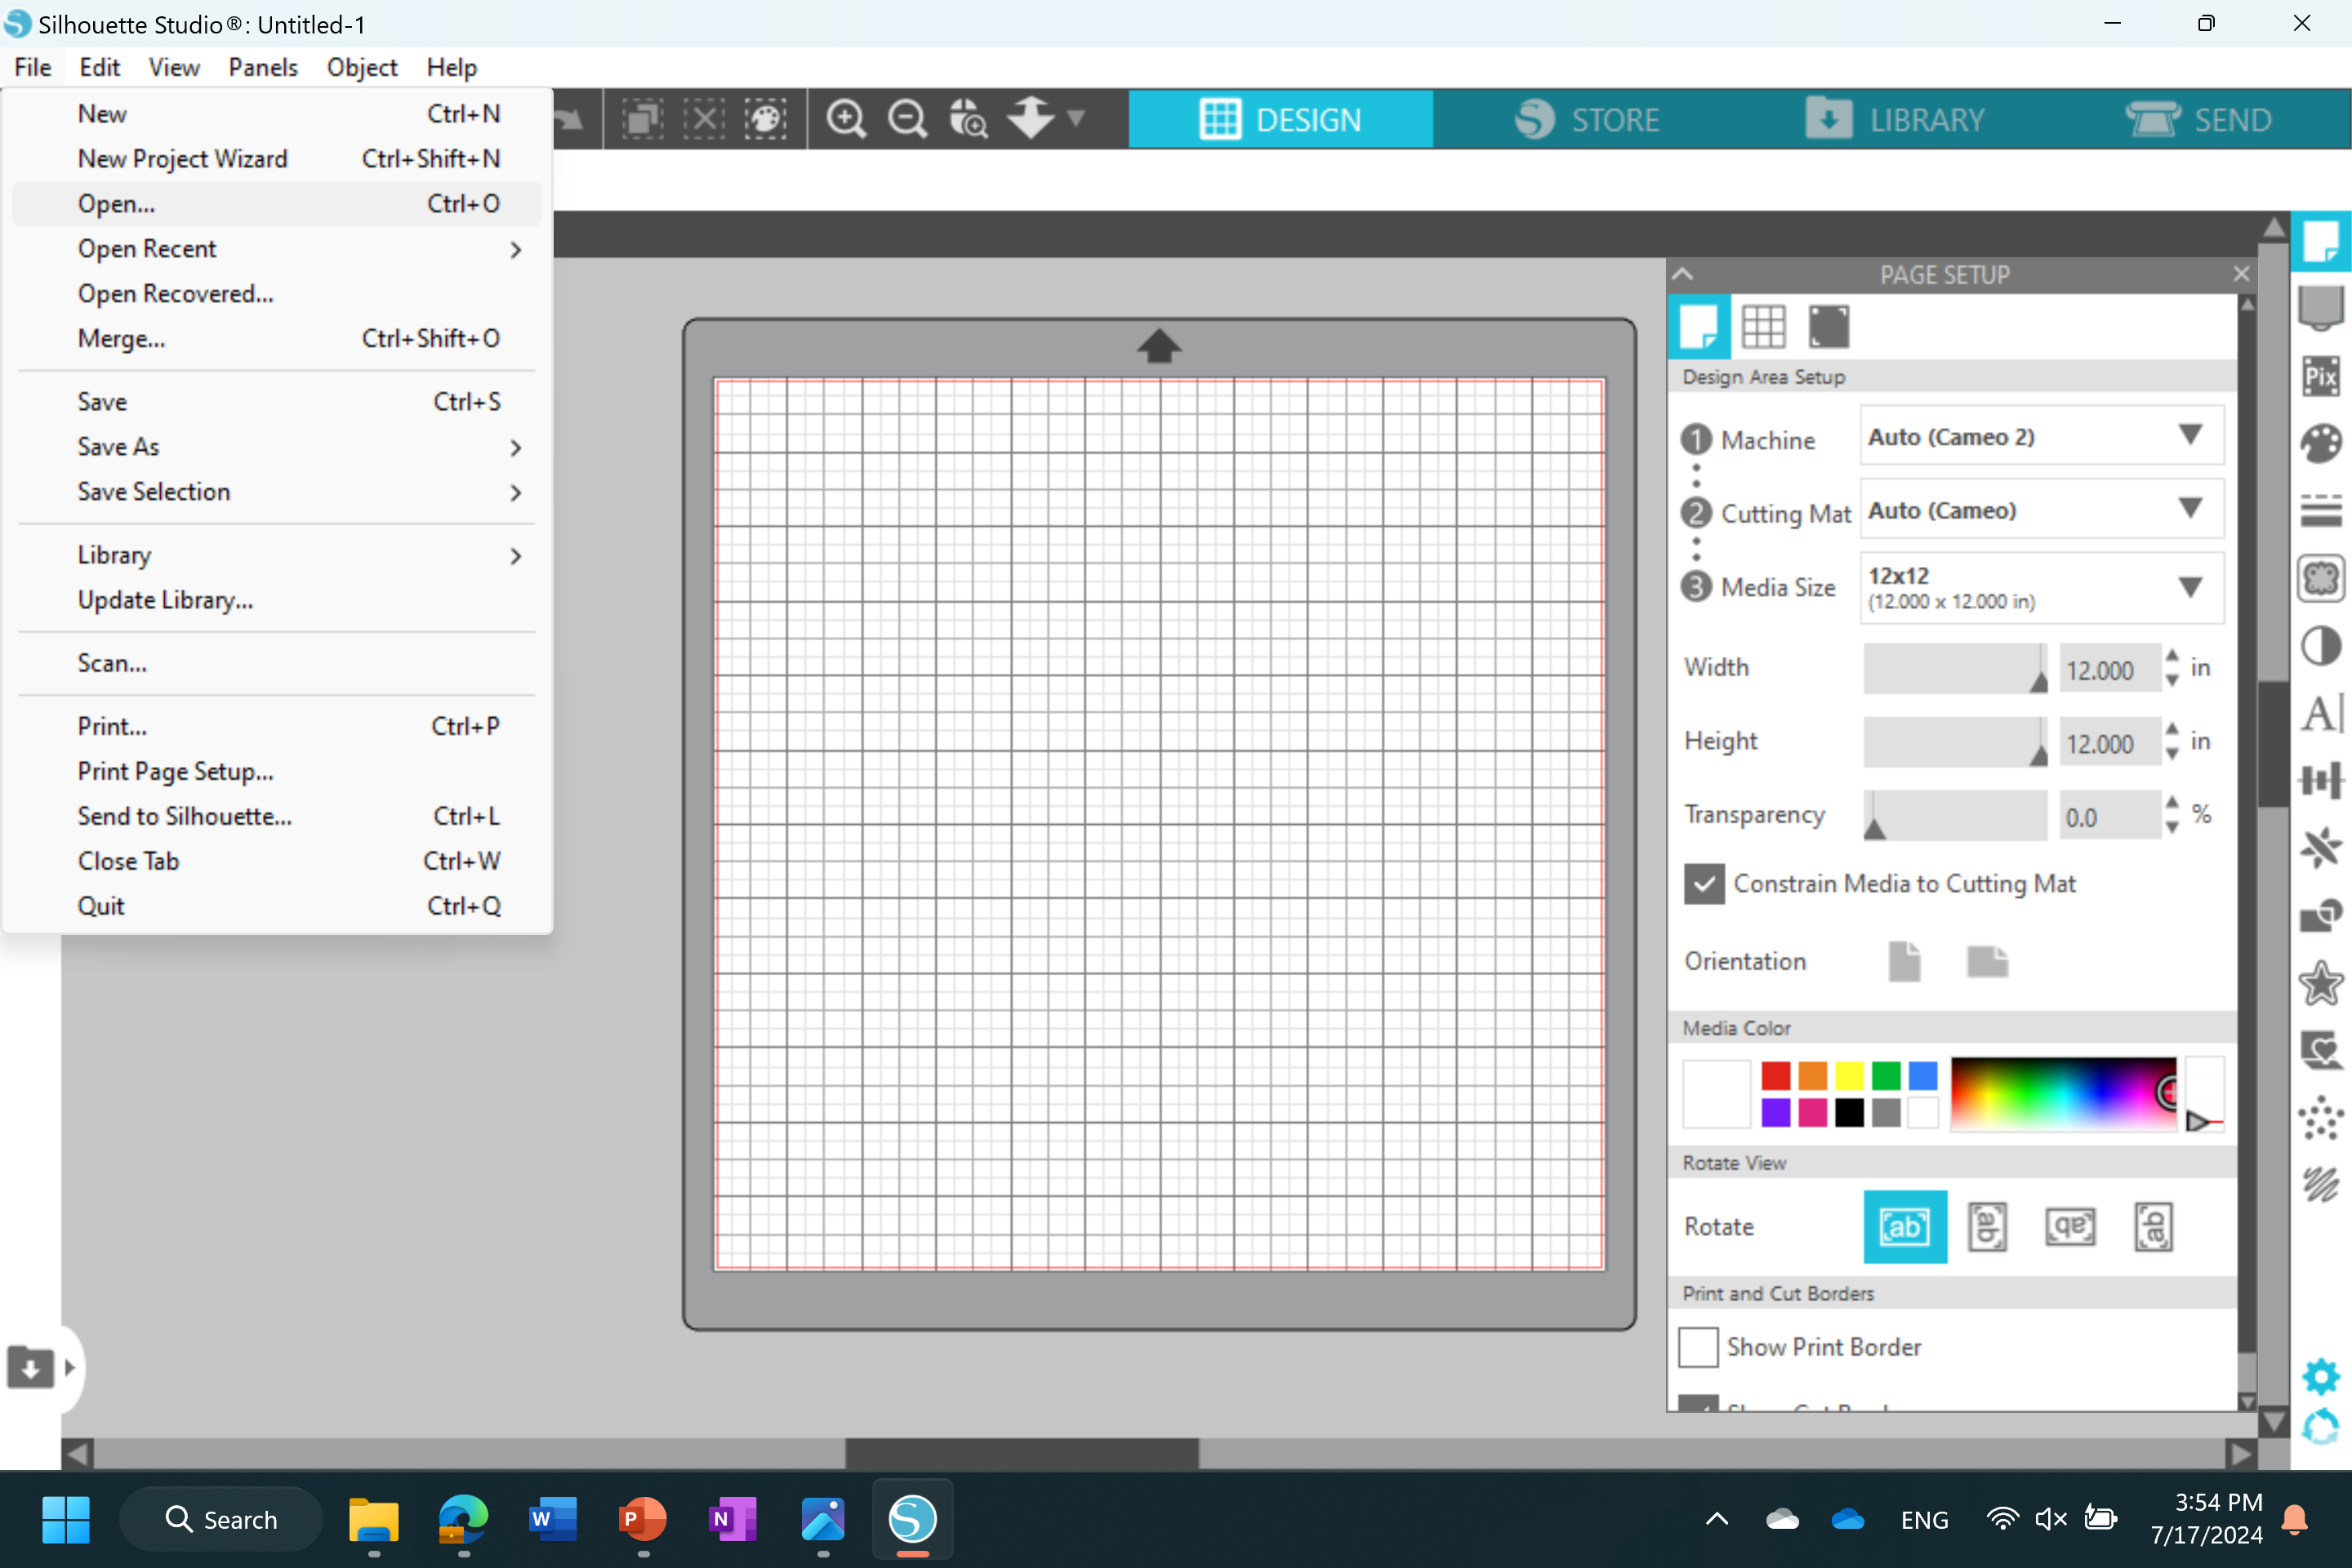This screenshot has width=2352, height=1568.
Task: Expand the library drawer arrow at bottom left
Action: coord(69,1367)
